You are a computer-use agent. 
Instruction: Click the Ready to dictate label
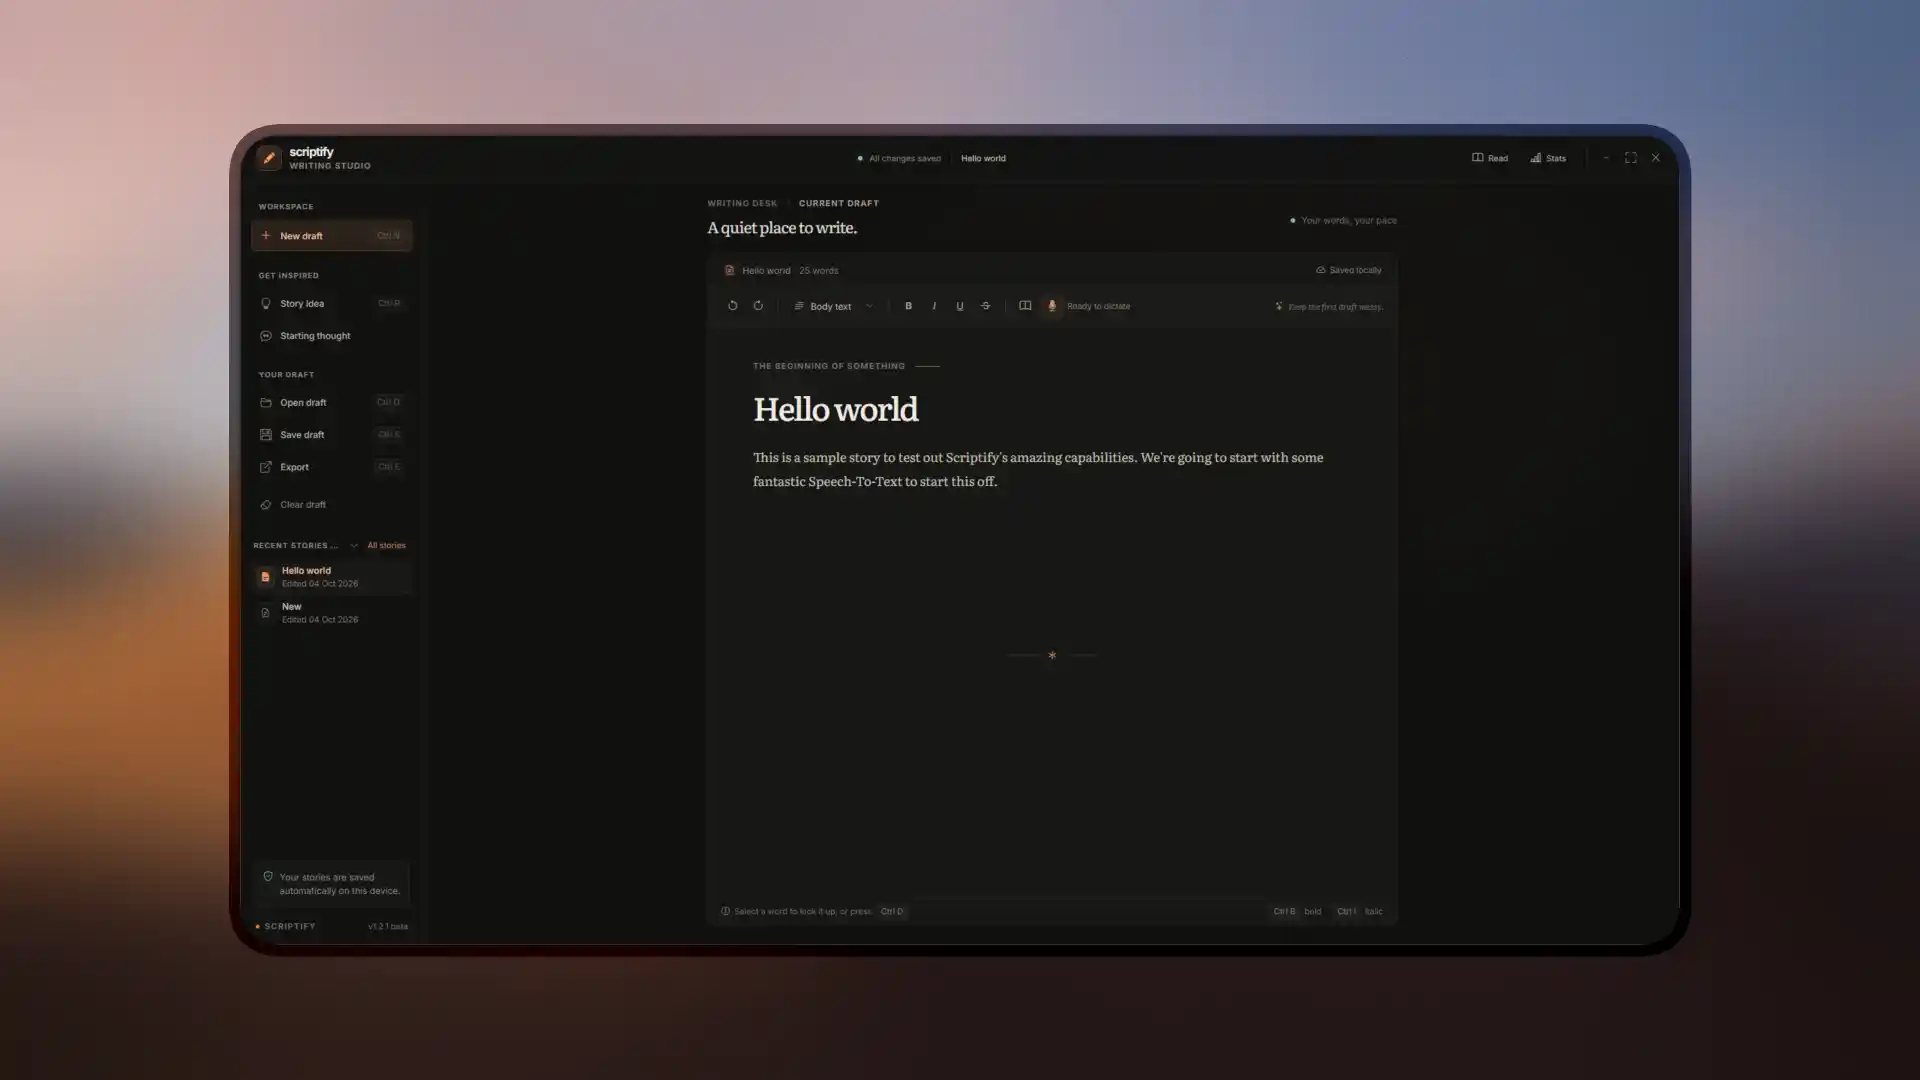click(x=1098, y=306)
